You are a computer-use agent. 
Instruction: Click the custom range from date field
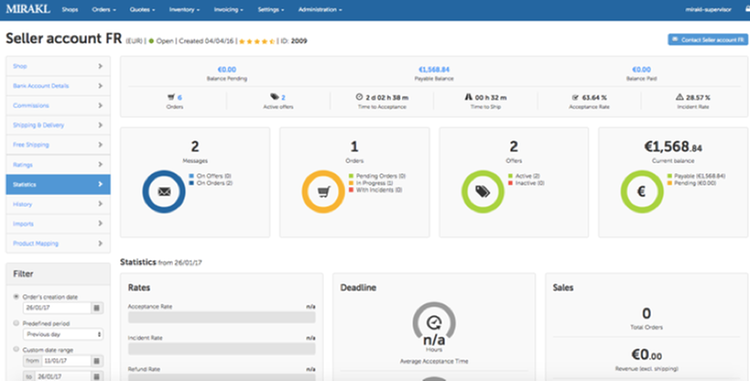(x=66, y=361)
